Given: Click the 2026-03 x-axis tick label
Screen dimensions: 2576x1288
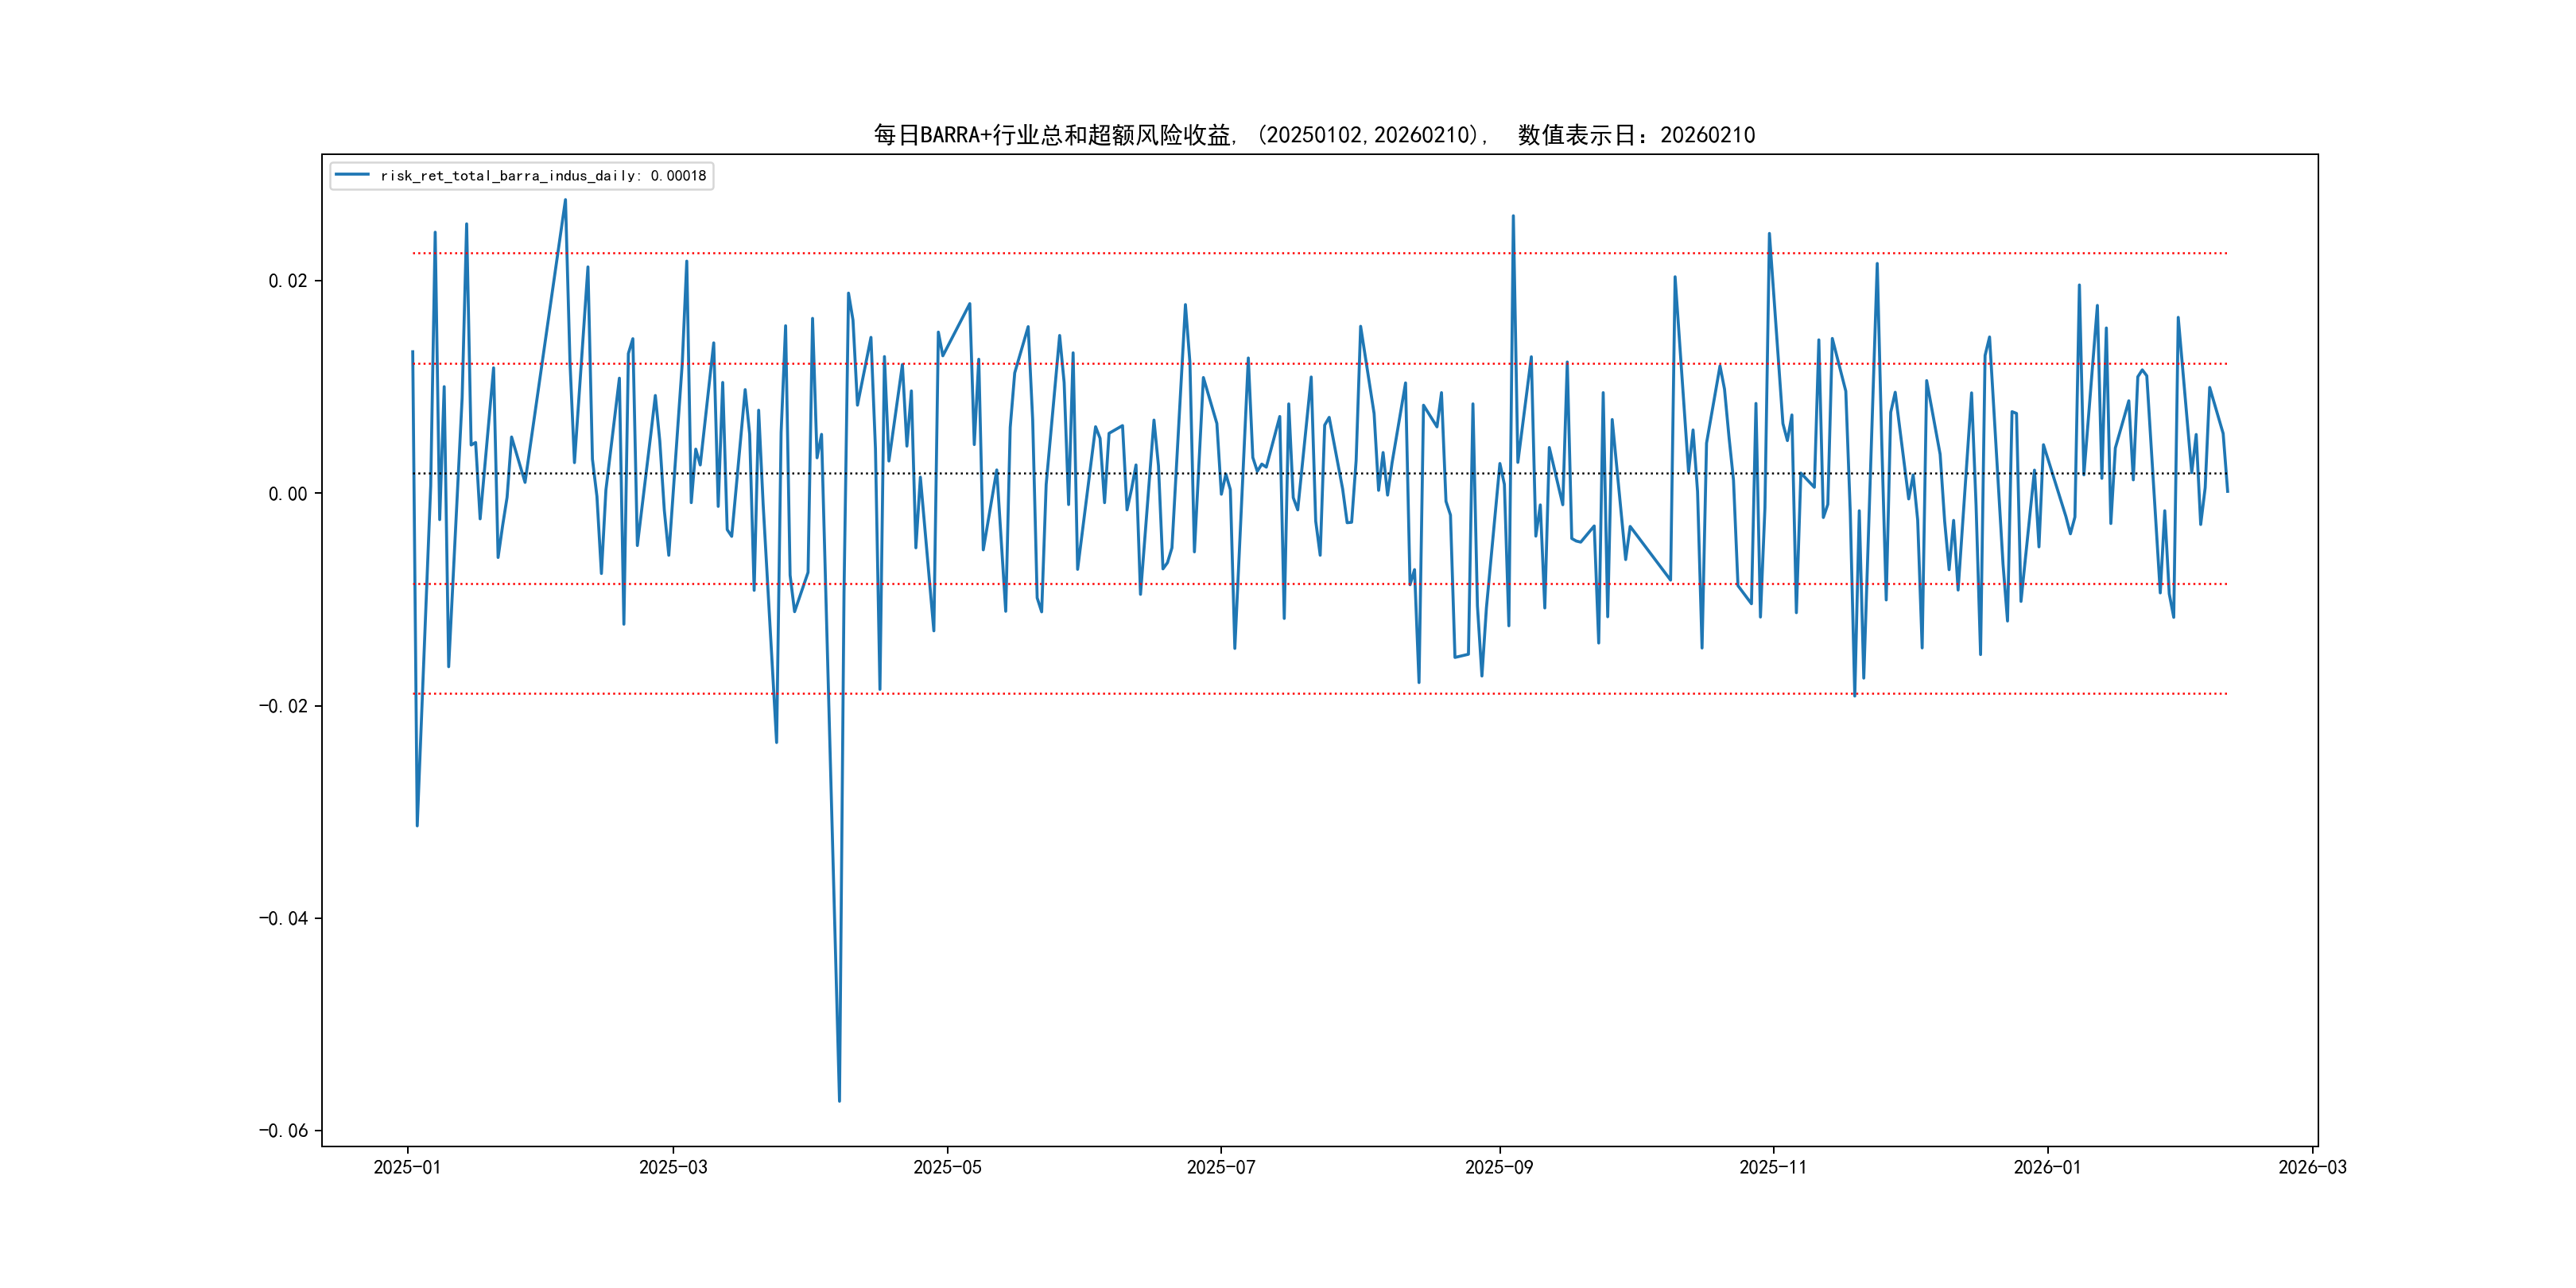Looking at the screenshot, I should [x=2311, y=1167].
